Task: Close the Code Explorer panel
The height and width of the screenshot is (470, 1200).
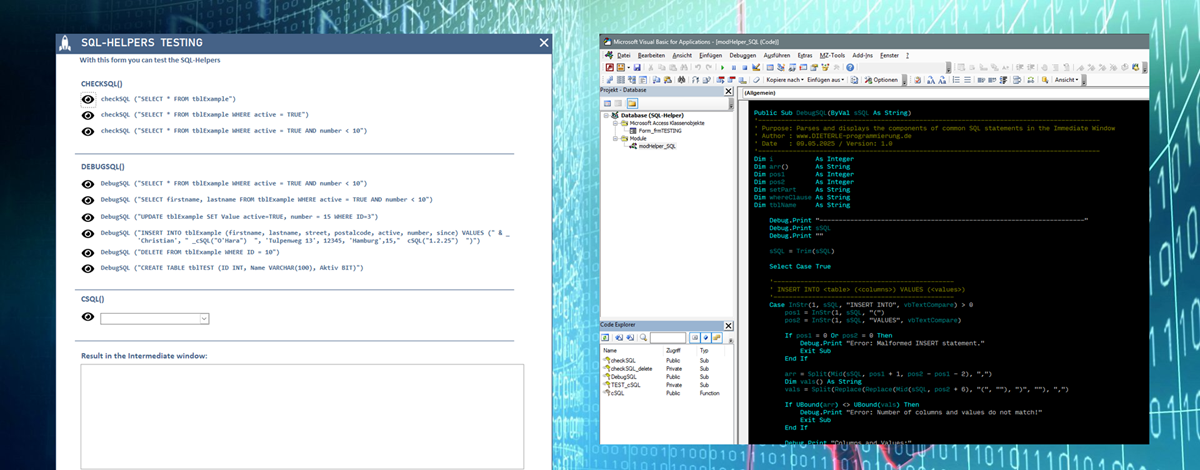Action: click(x=727, y=325)
